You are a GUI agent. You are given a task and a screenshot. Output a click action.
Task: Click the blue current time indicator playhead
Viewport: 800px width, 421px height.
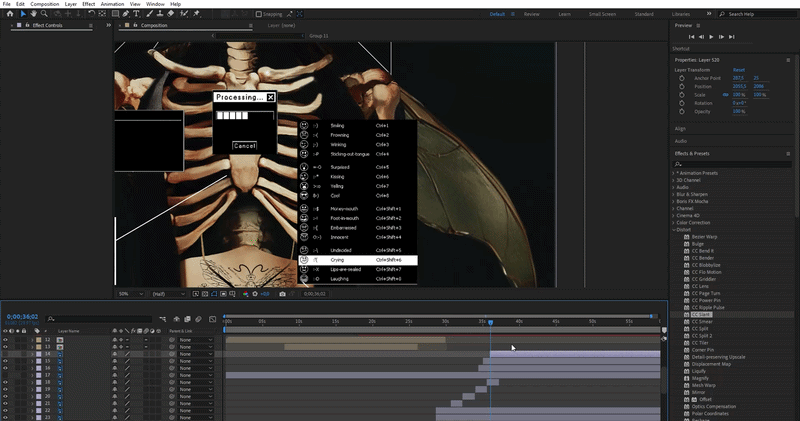coord(490,323)
